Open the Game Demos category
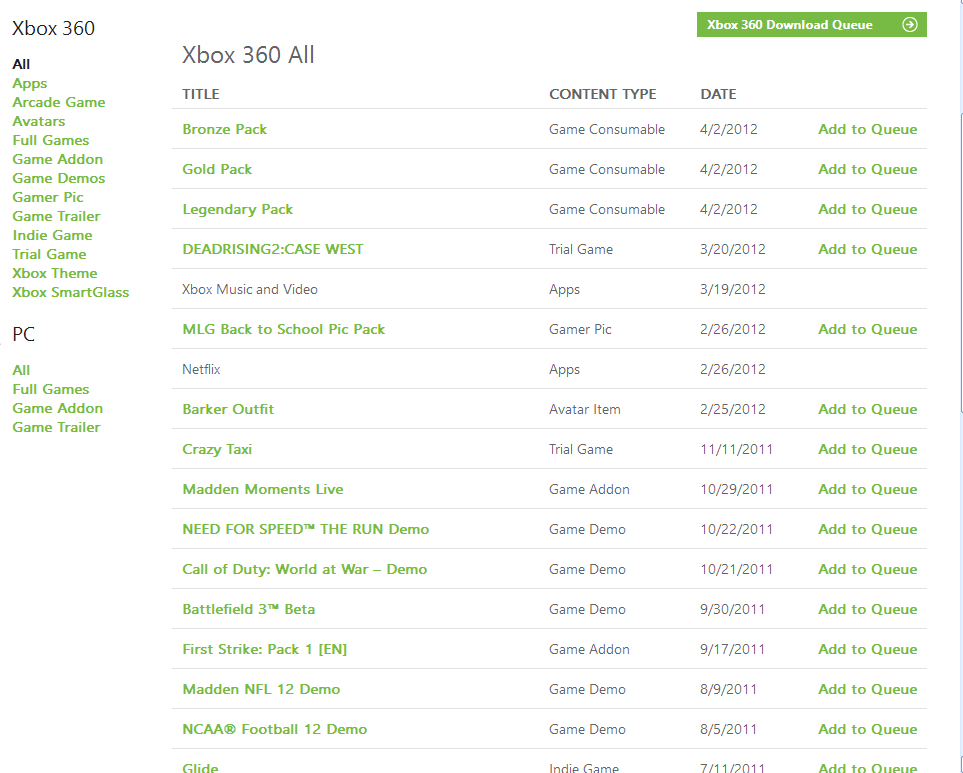 pyautogui.click(x=58, y=178)
